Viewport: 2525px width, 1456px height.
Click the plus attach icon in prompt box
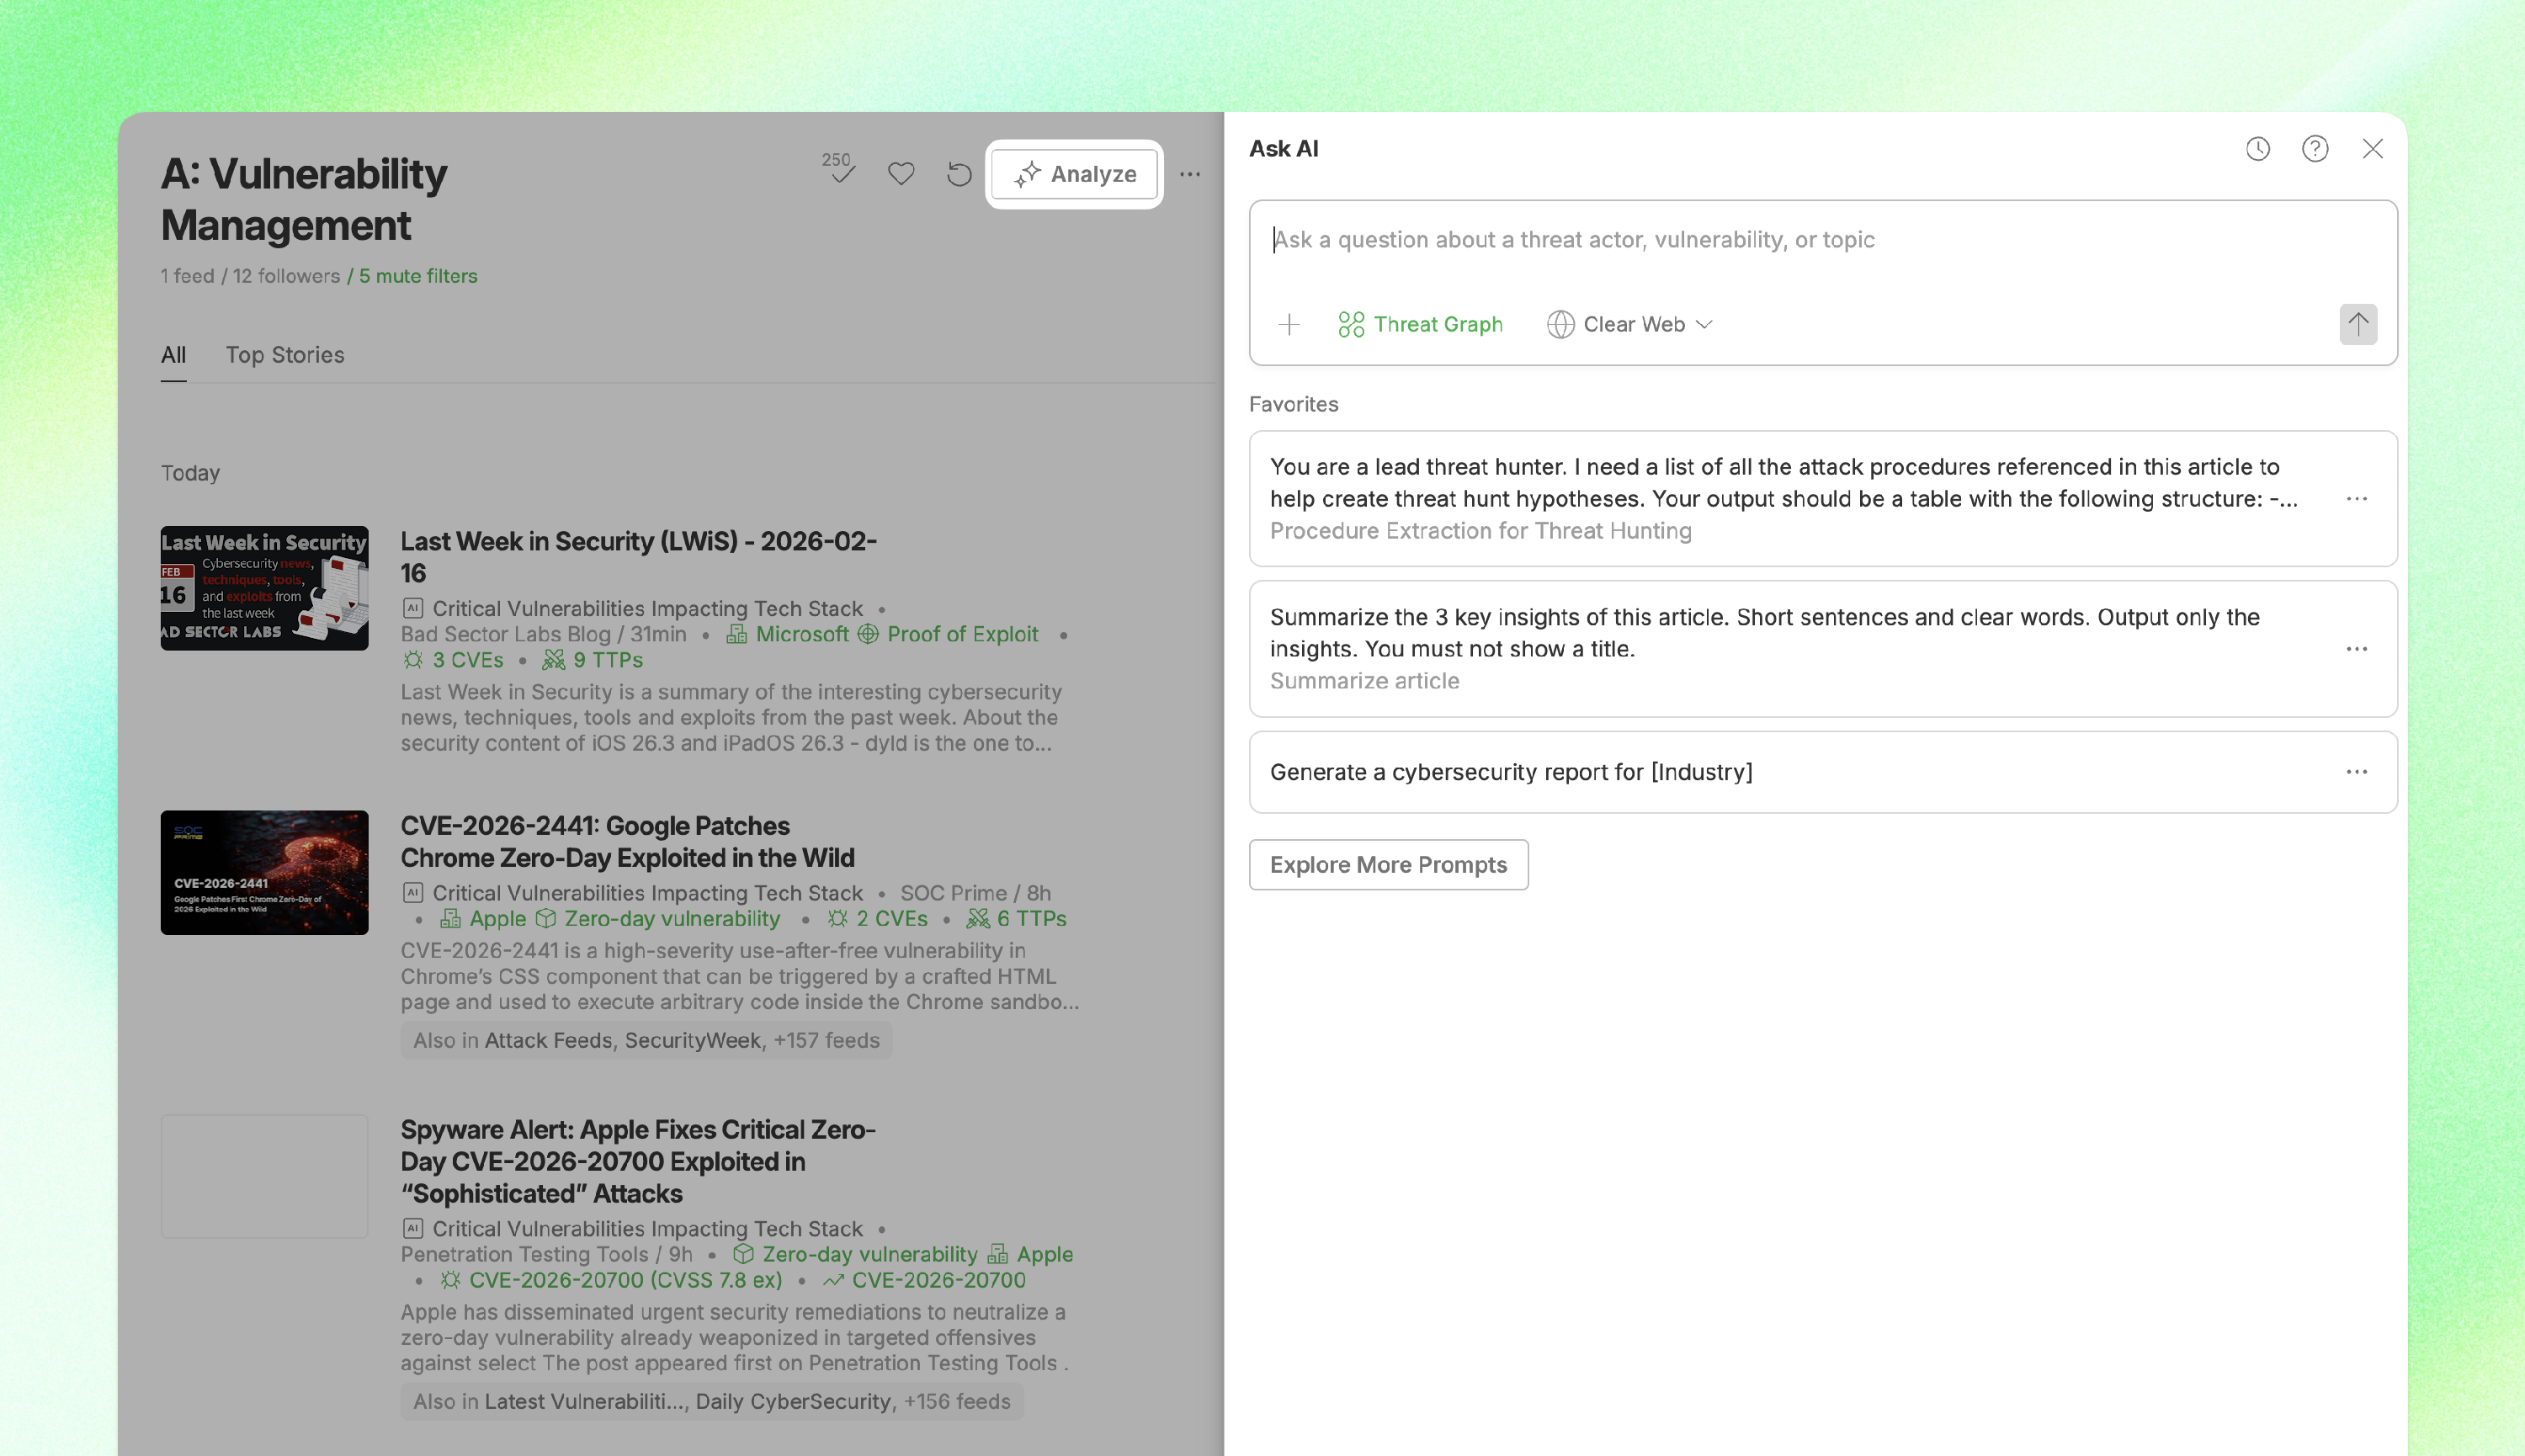tap(1288, 324)
